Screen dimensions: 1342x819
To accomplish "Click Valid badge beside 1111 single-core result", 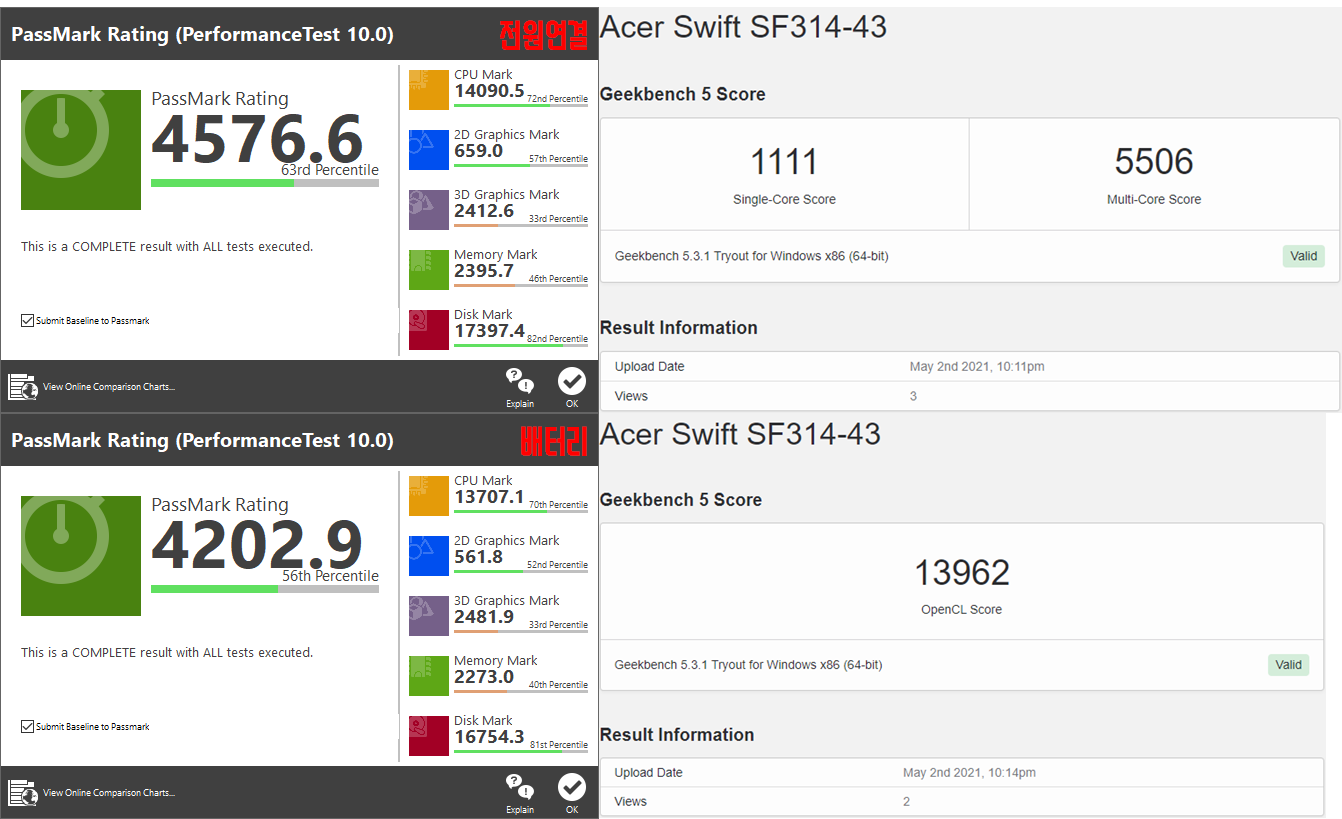I will (x=1304, y=256).
